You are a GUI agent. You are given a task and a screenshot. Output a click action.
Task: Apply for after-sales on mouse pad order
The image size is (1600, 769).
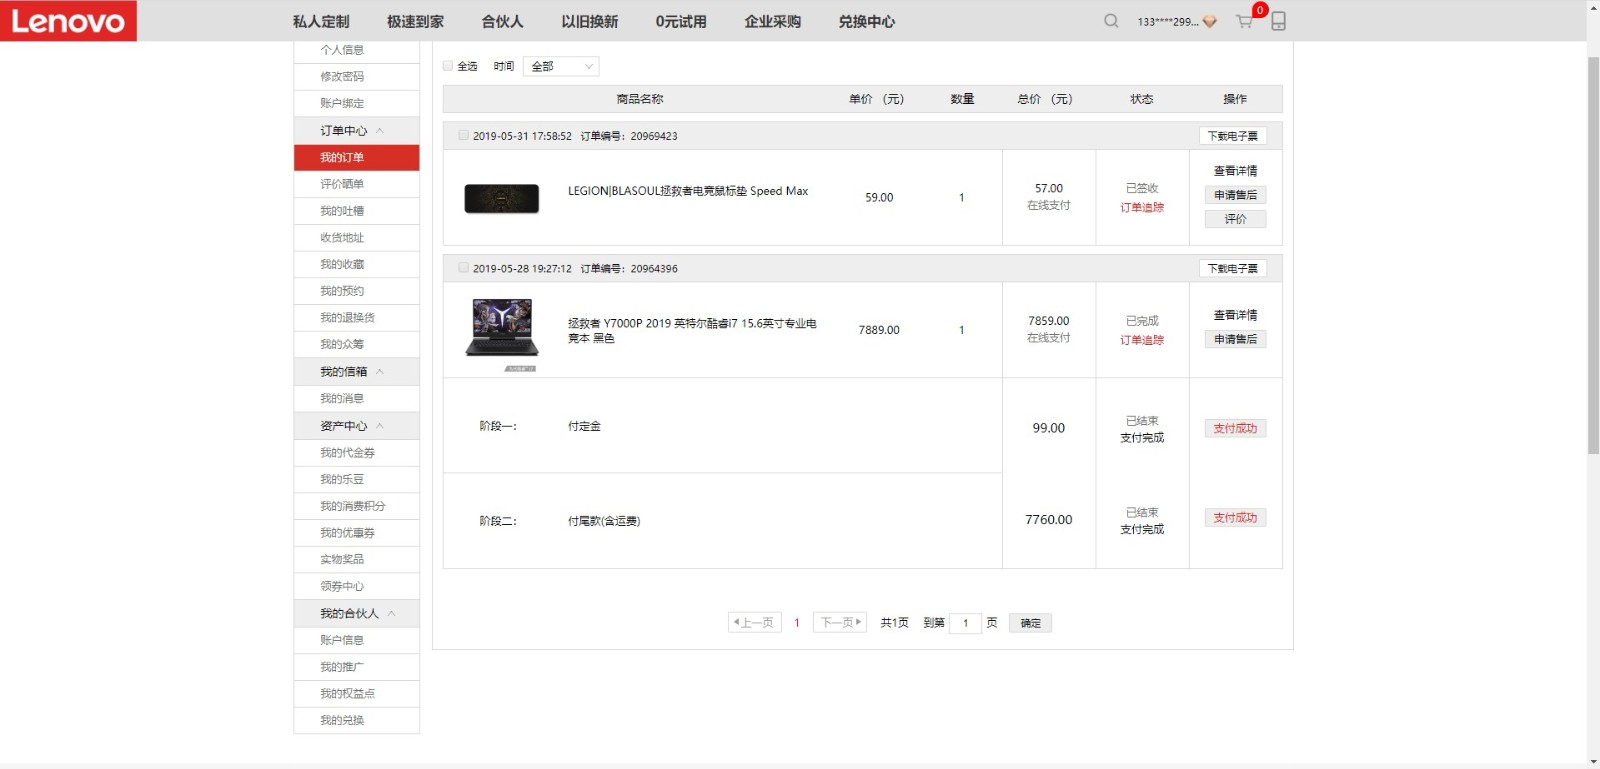tap(1236, 195)
